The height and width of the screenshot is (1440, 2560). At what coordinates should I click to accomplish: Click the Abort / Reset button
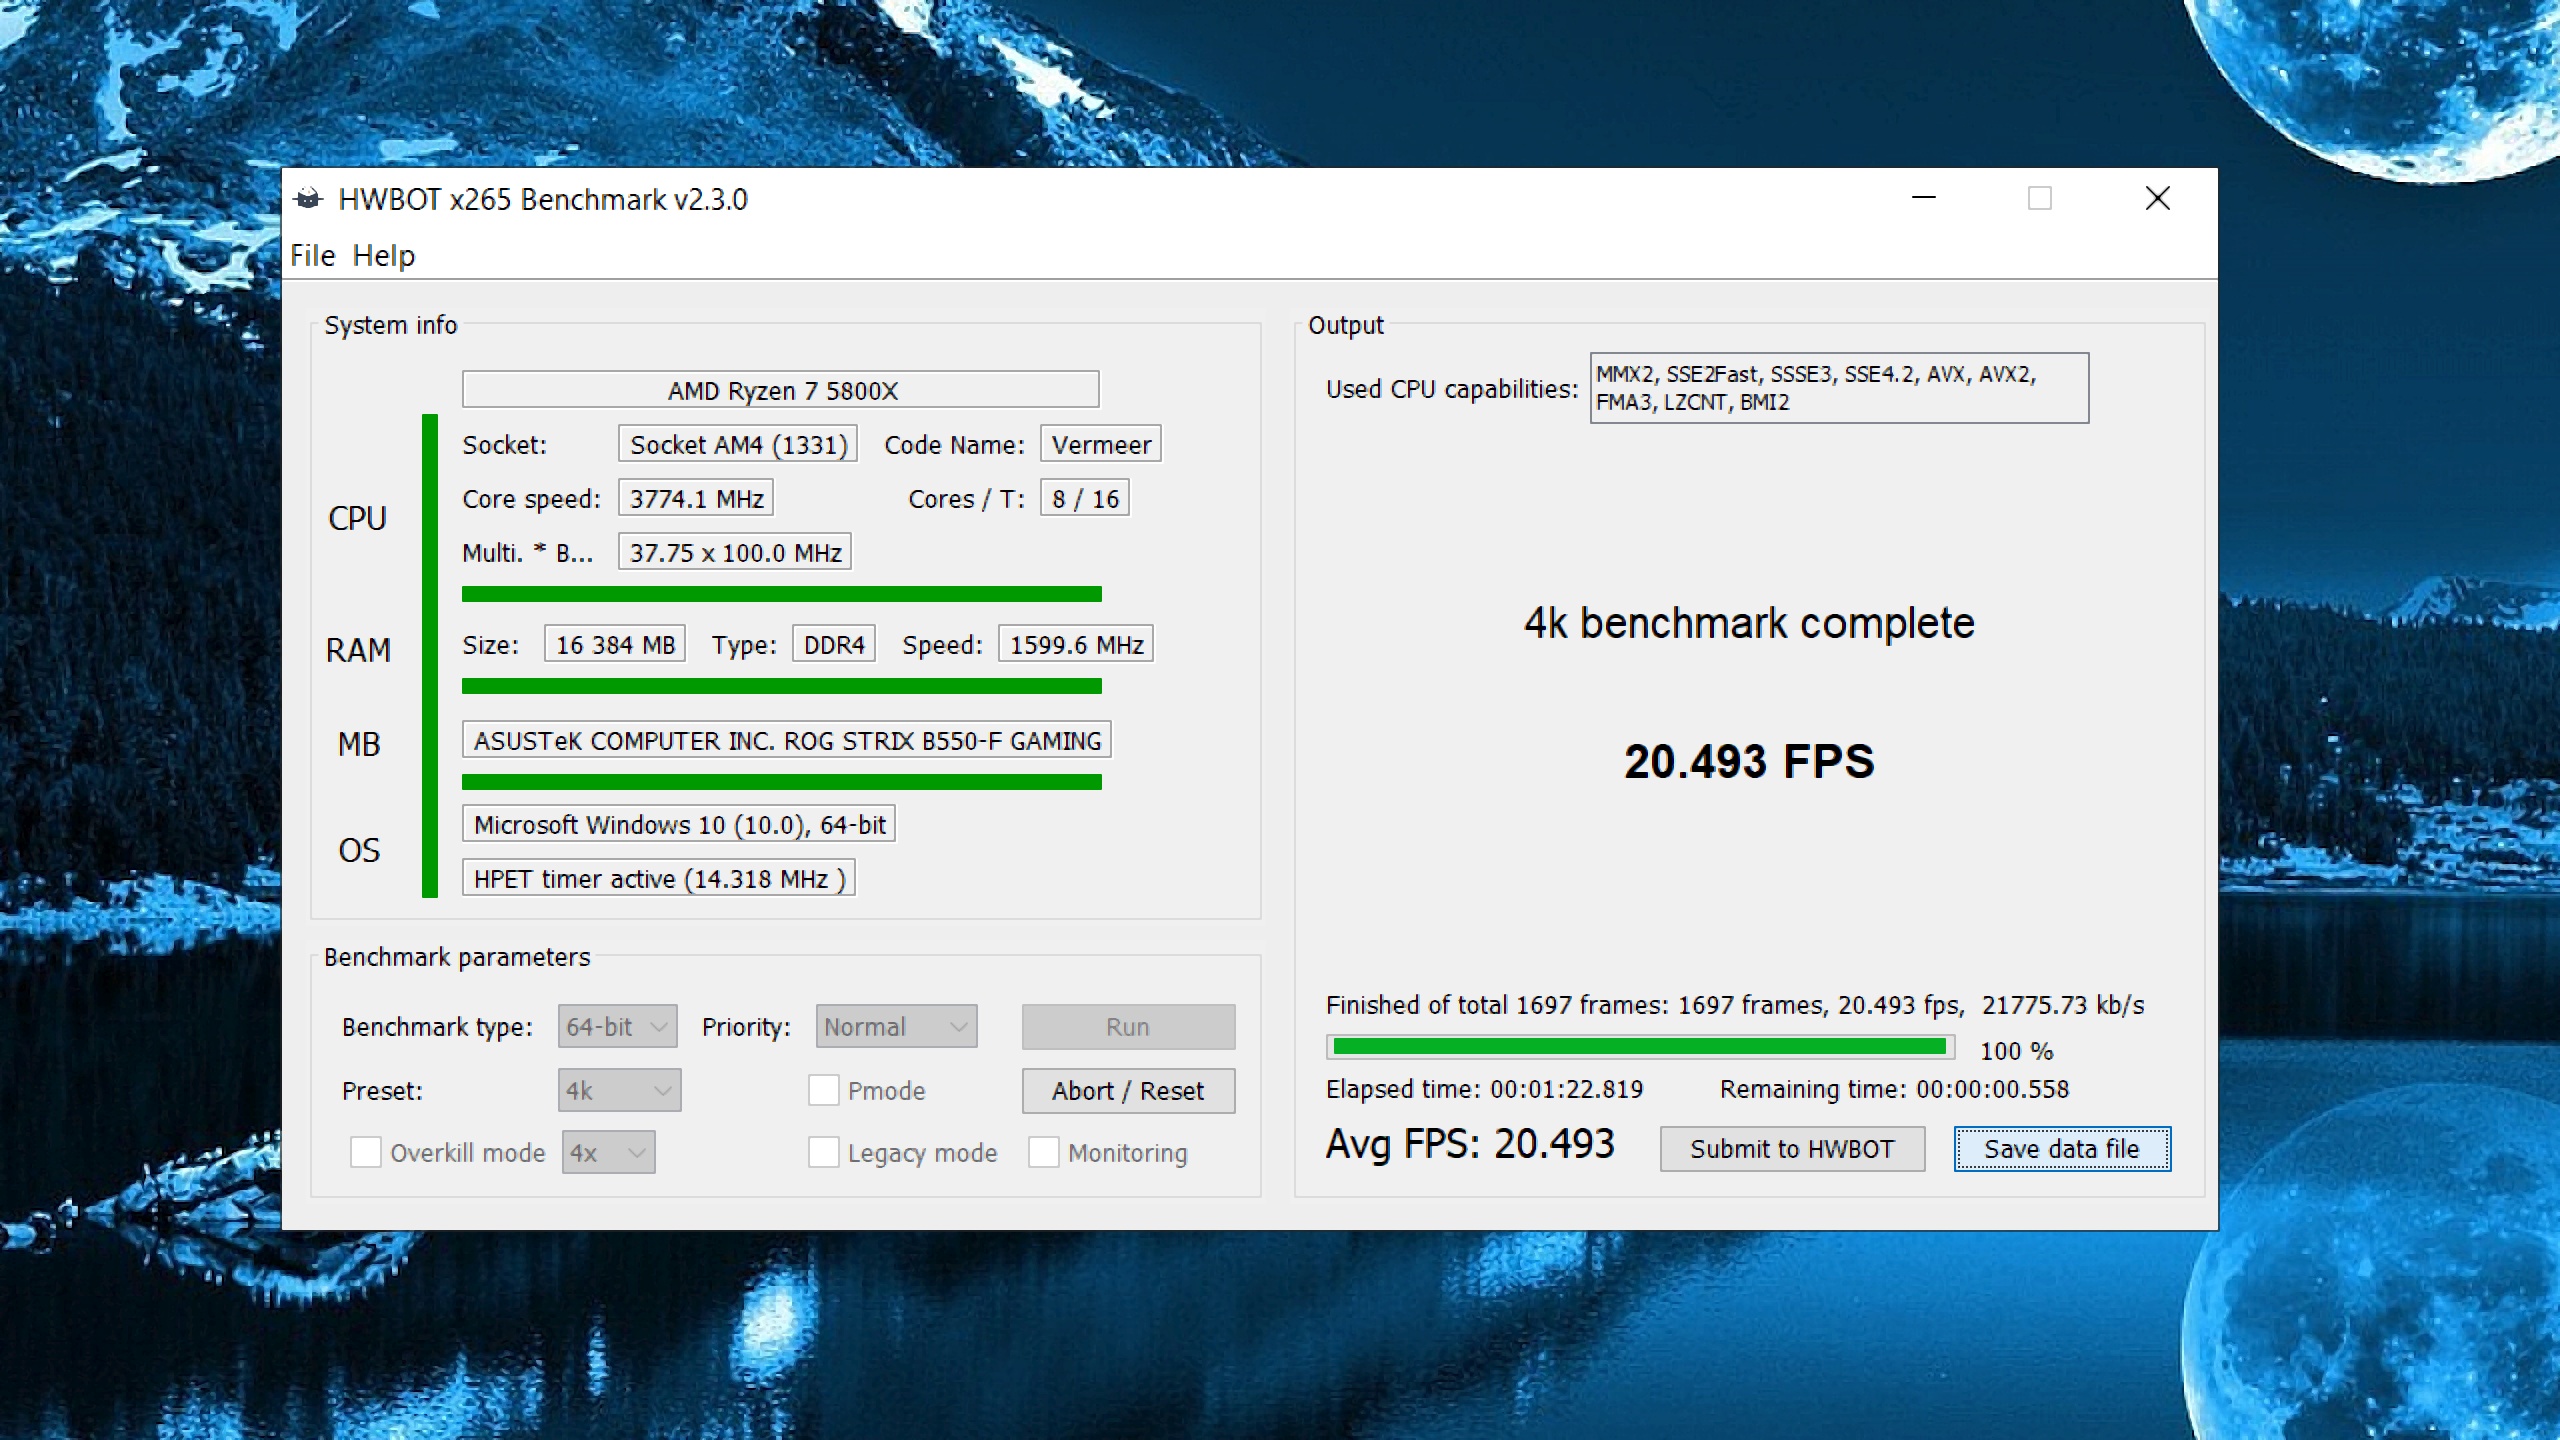[1128, 1091]
